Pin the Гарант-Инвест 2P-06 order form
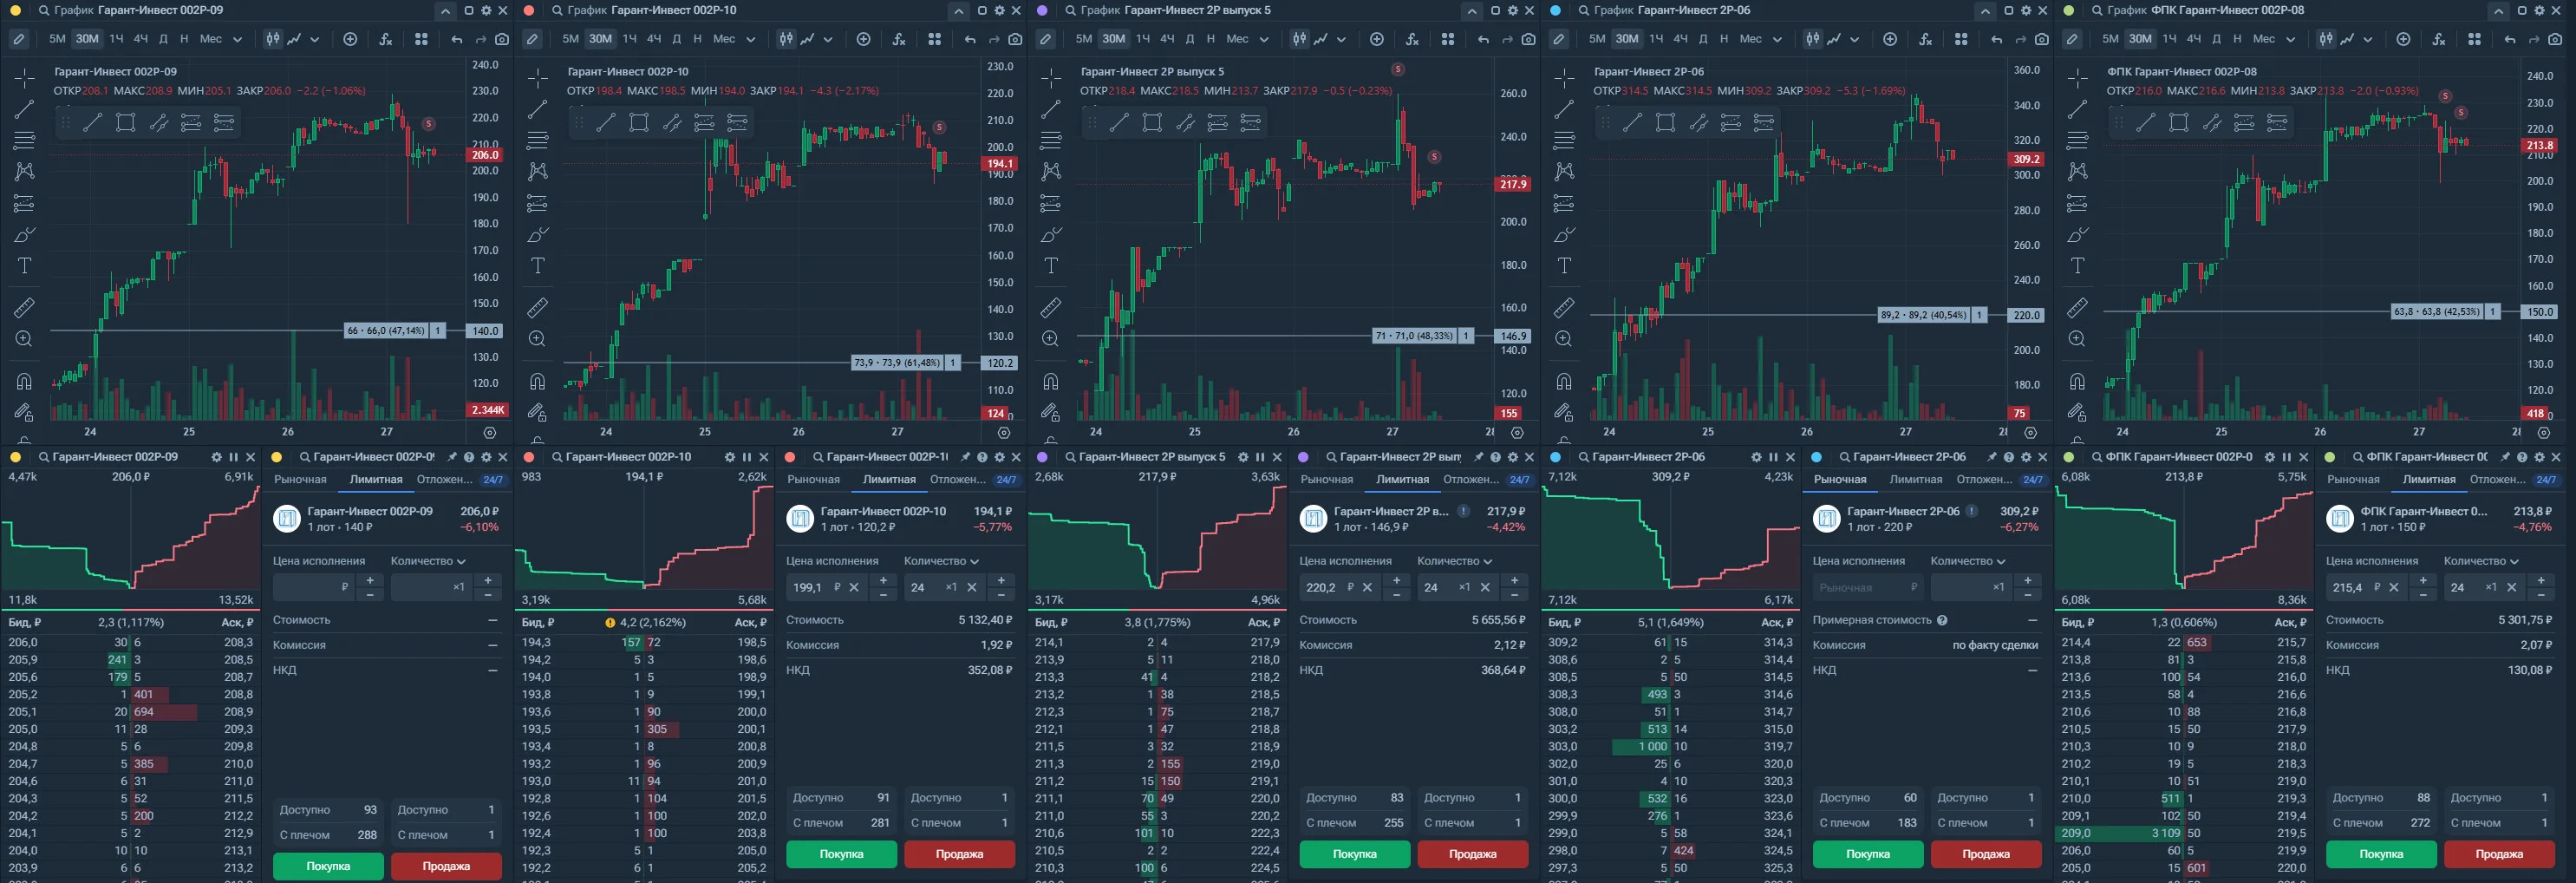The height and width of the screenshot is (883, 2576). click(x=1992, y=457)
